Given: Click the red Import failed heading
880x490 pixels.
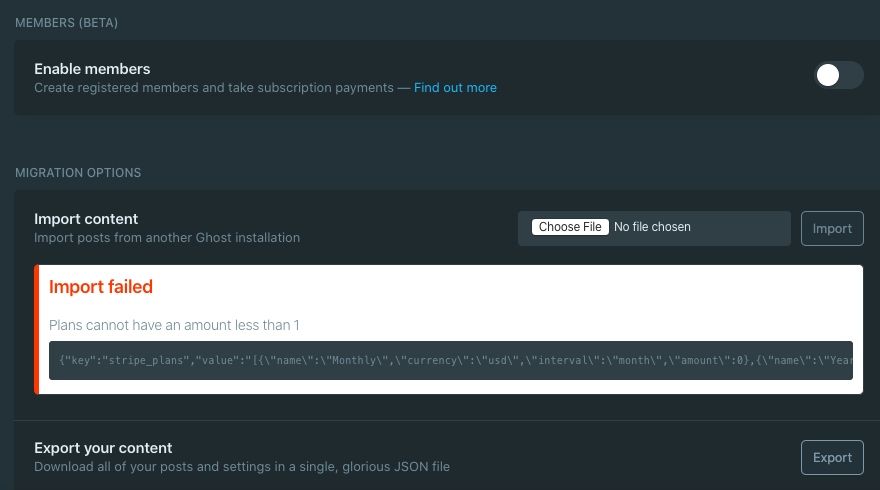Looking at the screenshot, I should pos(101,287).
